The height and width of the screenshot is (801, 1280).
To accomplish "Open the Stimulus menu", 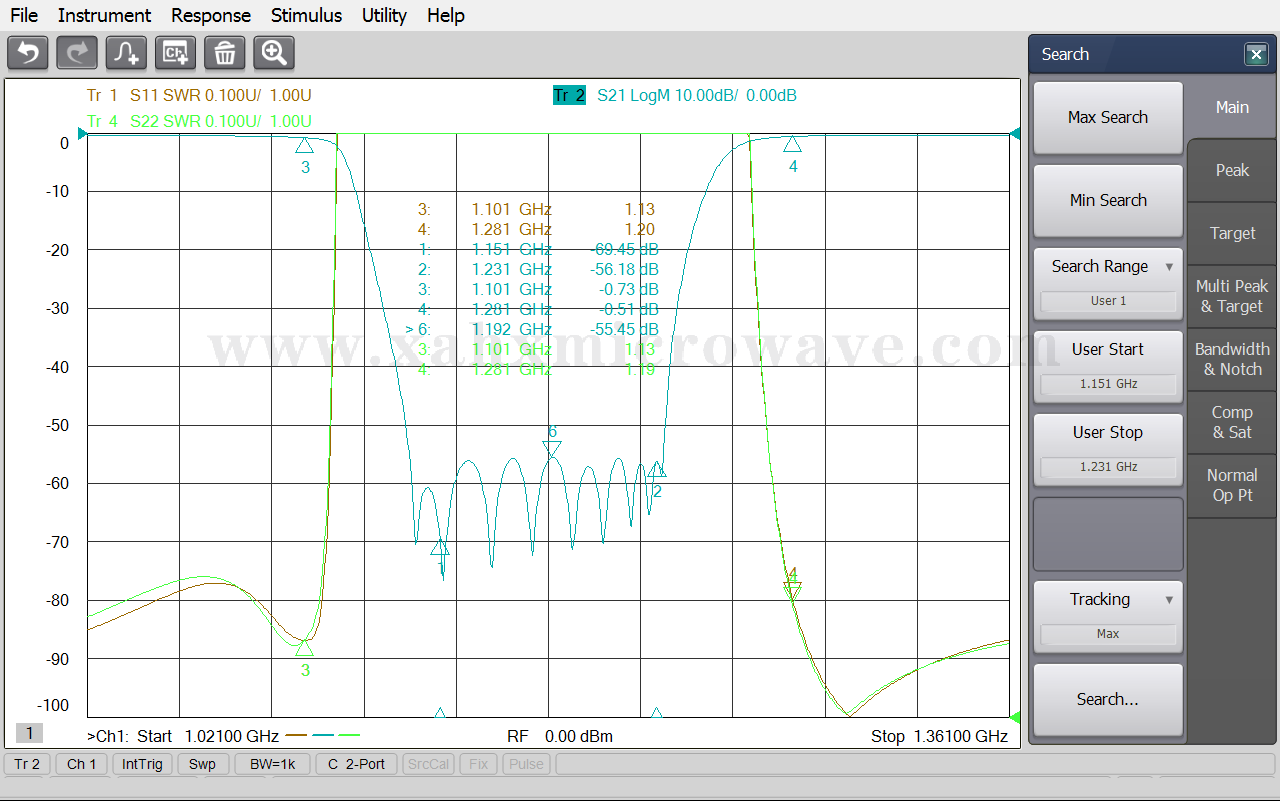I will (x=306, y=15).
